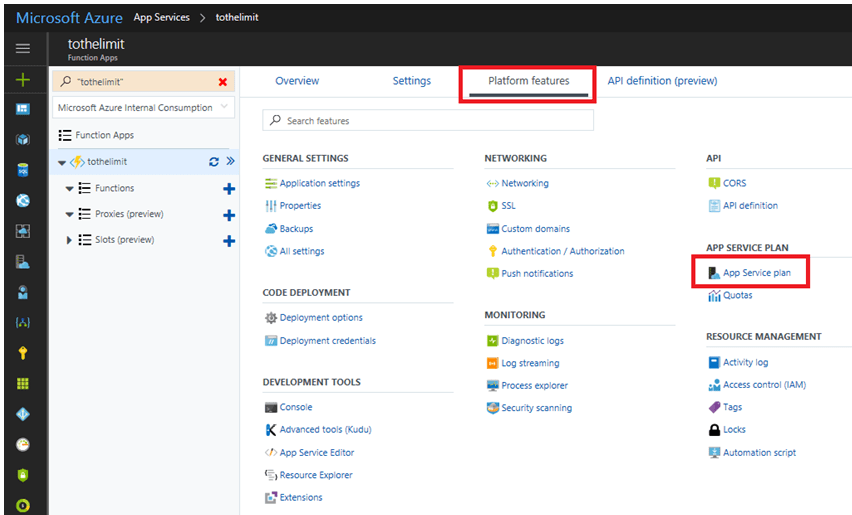Open the All settings link
Viewport: 852px width, 515px height.
point(302,251)
